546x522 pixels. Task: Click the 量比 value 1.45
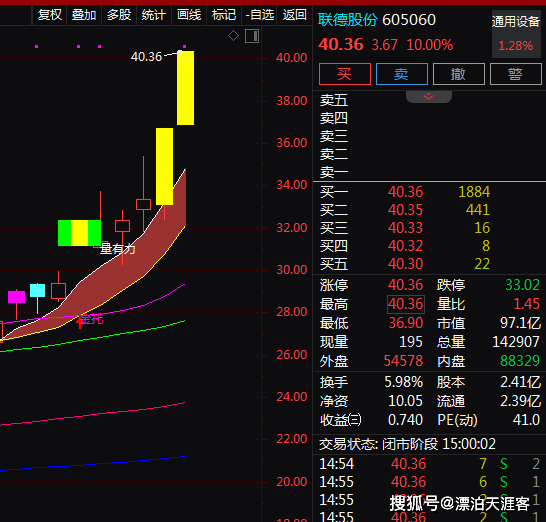pyautogui.click(x=526, y=304)
